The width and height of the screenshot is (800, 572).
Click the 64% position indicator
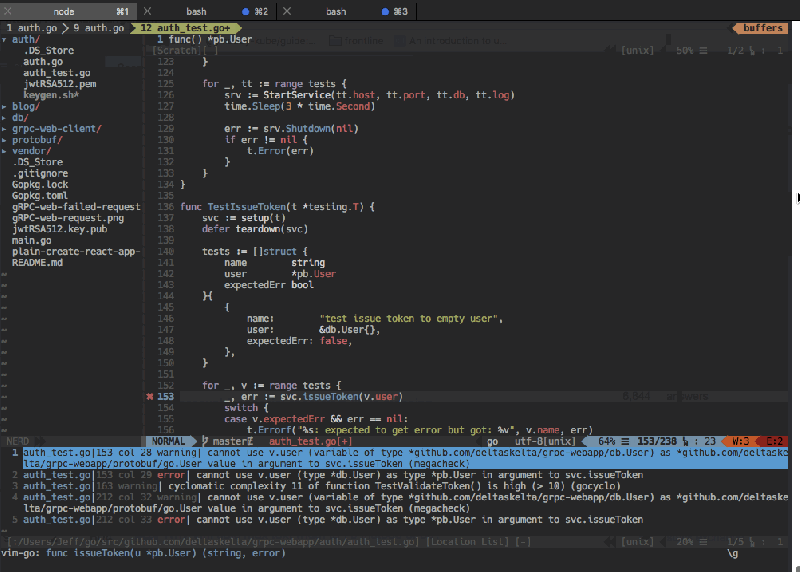click(x=607, y=441)
